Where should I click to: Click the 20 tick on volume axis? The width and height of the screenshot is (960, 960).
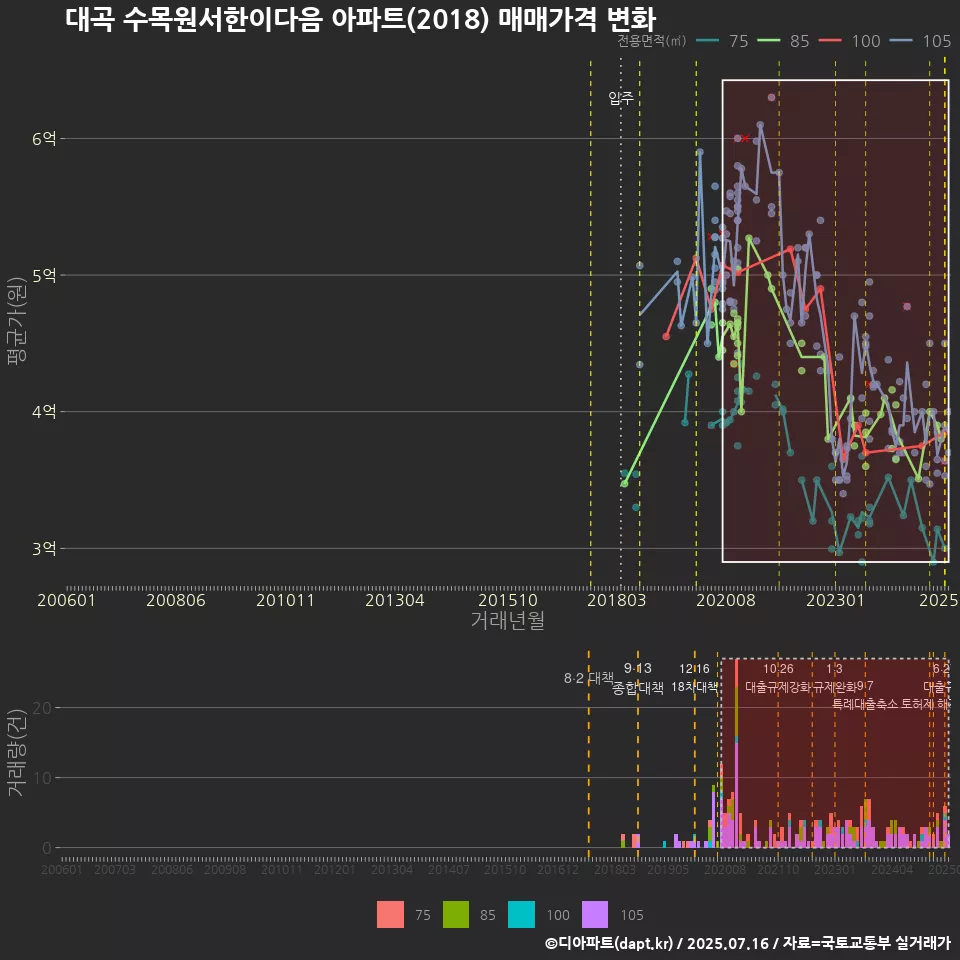(x=42, y=708)
